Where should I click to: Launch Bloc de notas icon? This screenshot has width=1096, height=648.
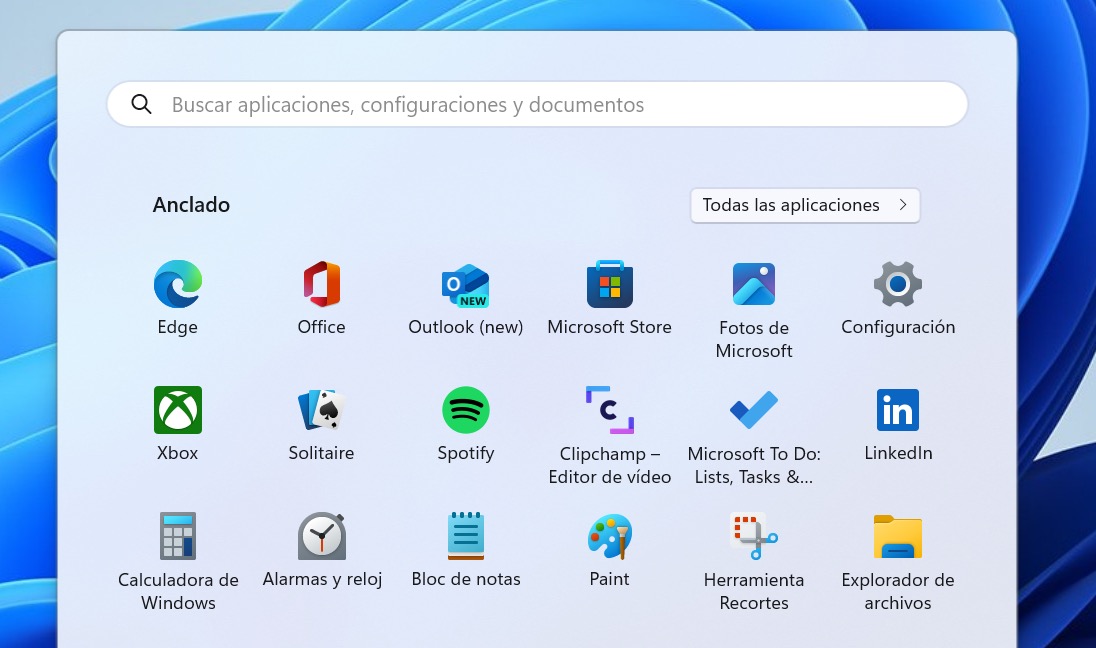coord(466,535)
